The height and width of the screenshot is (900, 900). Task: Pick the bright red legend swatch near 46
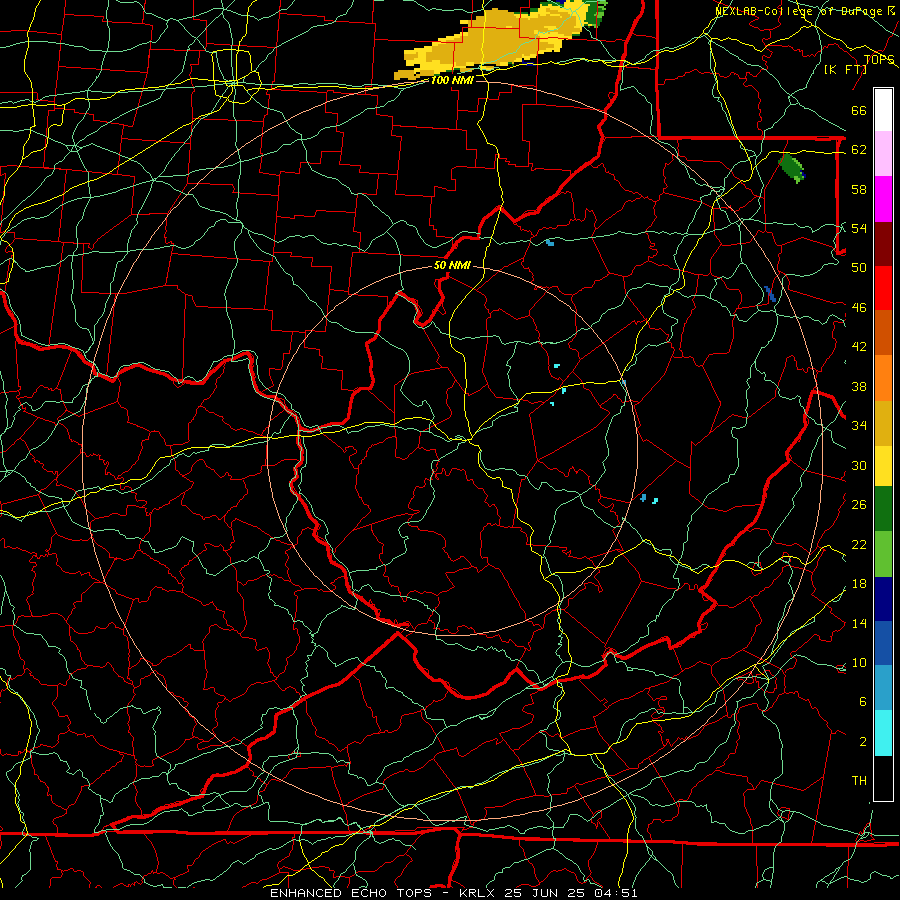point(883,288)
